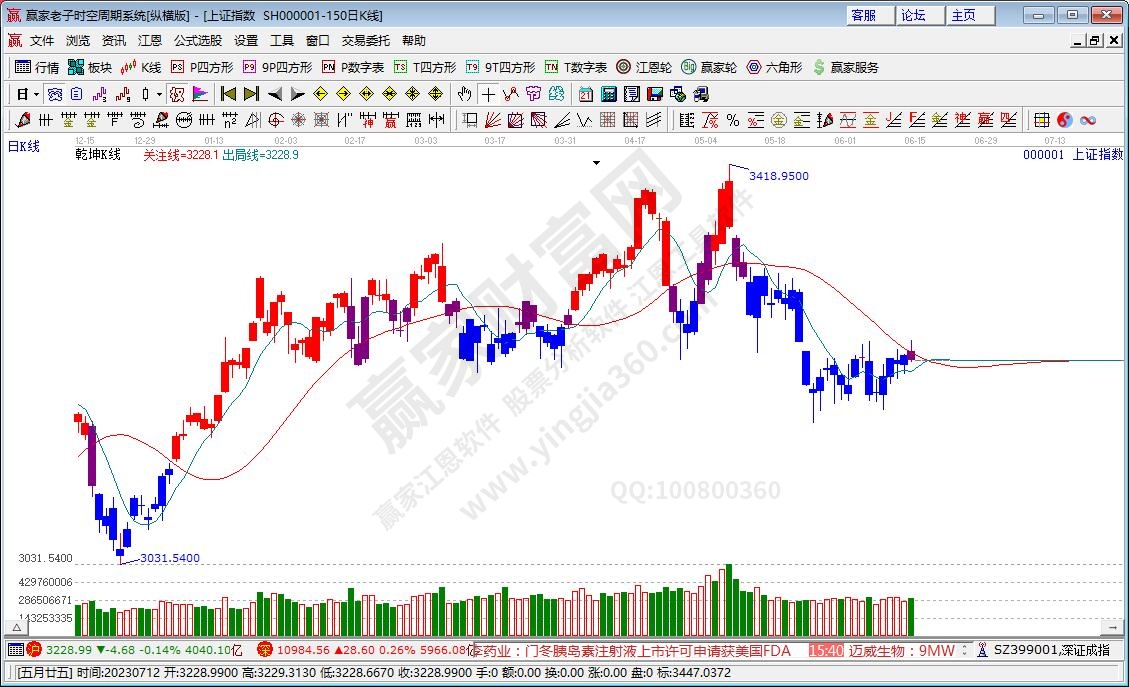Click the calendar icon showing 21
The image size is (1129, 687).
coord(585,94)
